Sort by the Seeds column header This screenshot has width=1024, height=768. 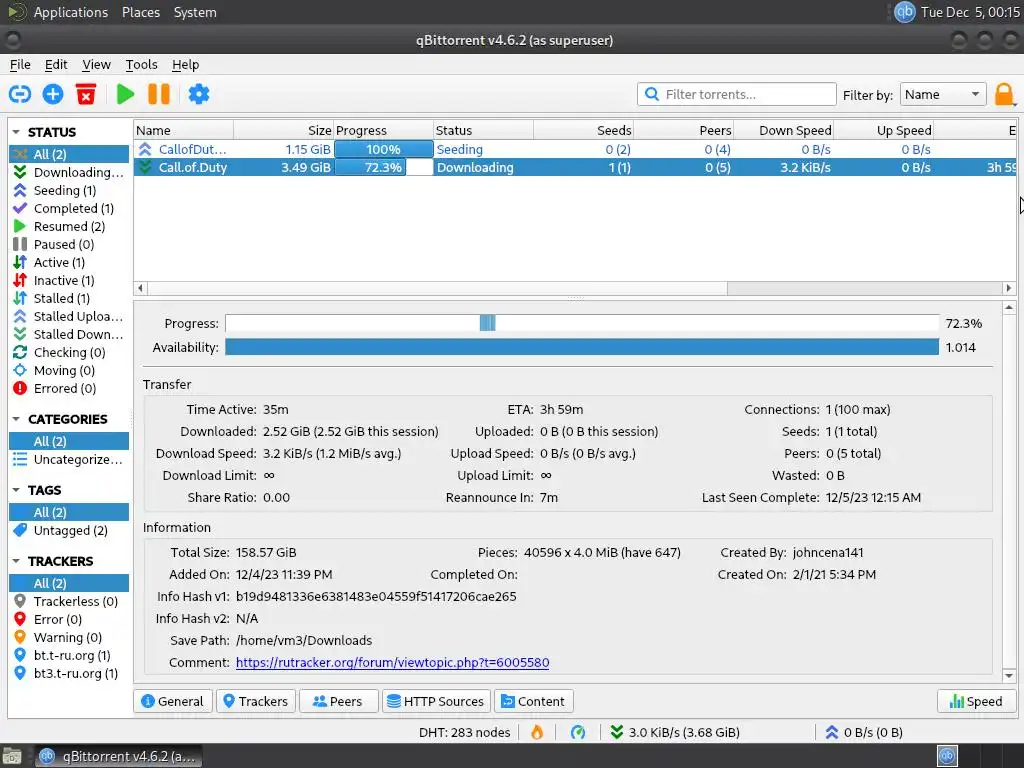[583, 130]
